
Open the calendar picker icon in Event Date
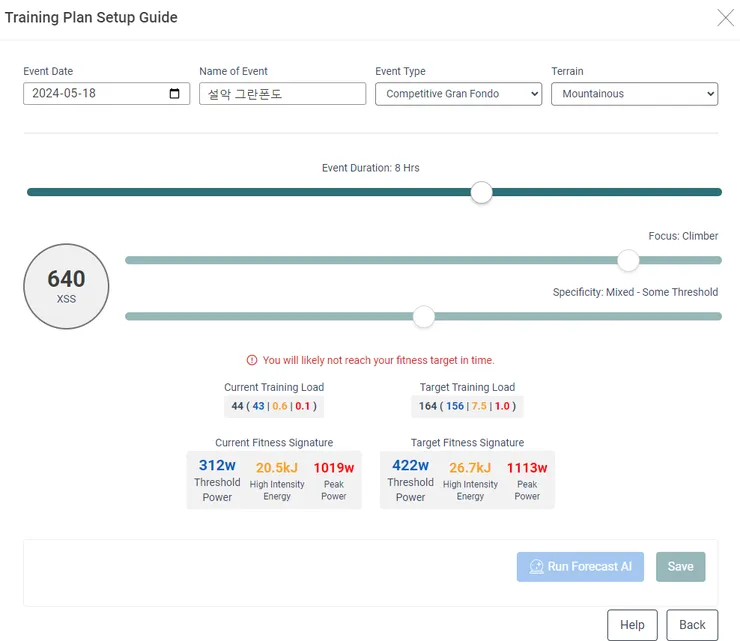(174, 93)
